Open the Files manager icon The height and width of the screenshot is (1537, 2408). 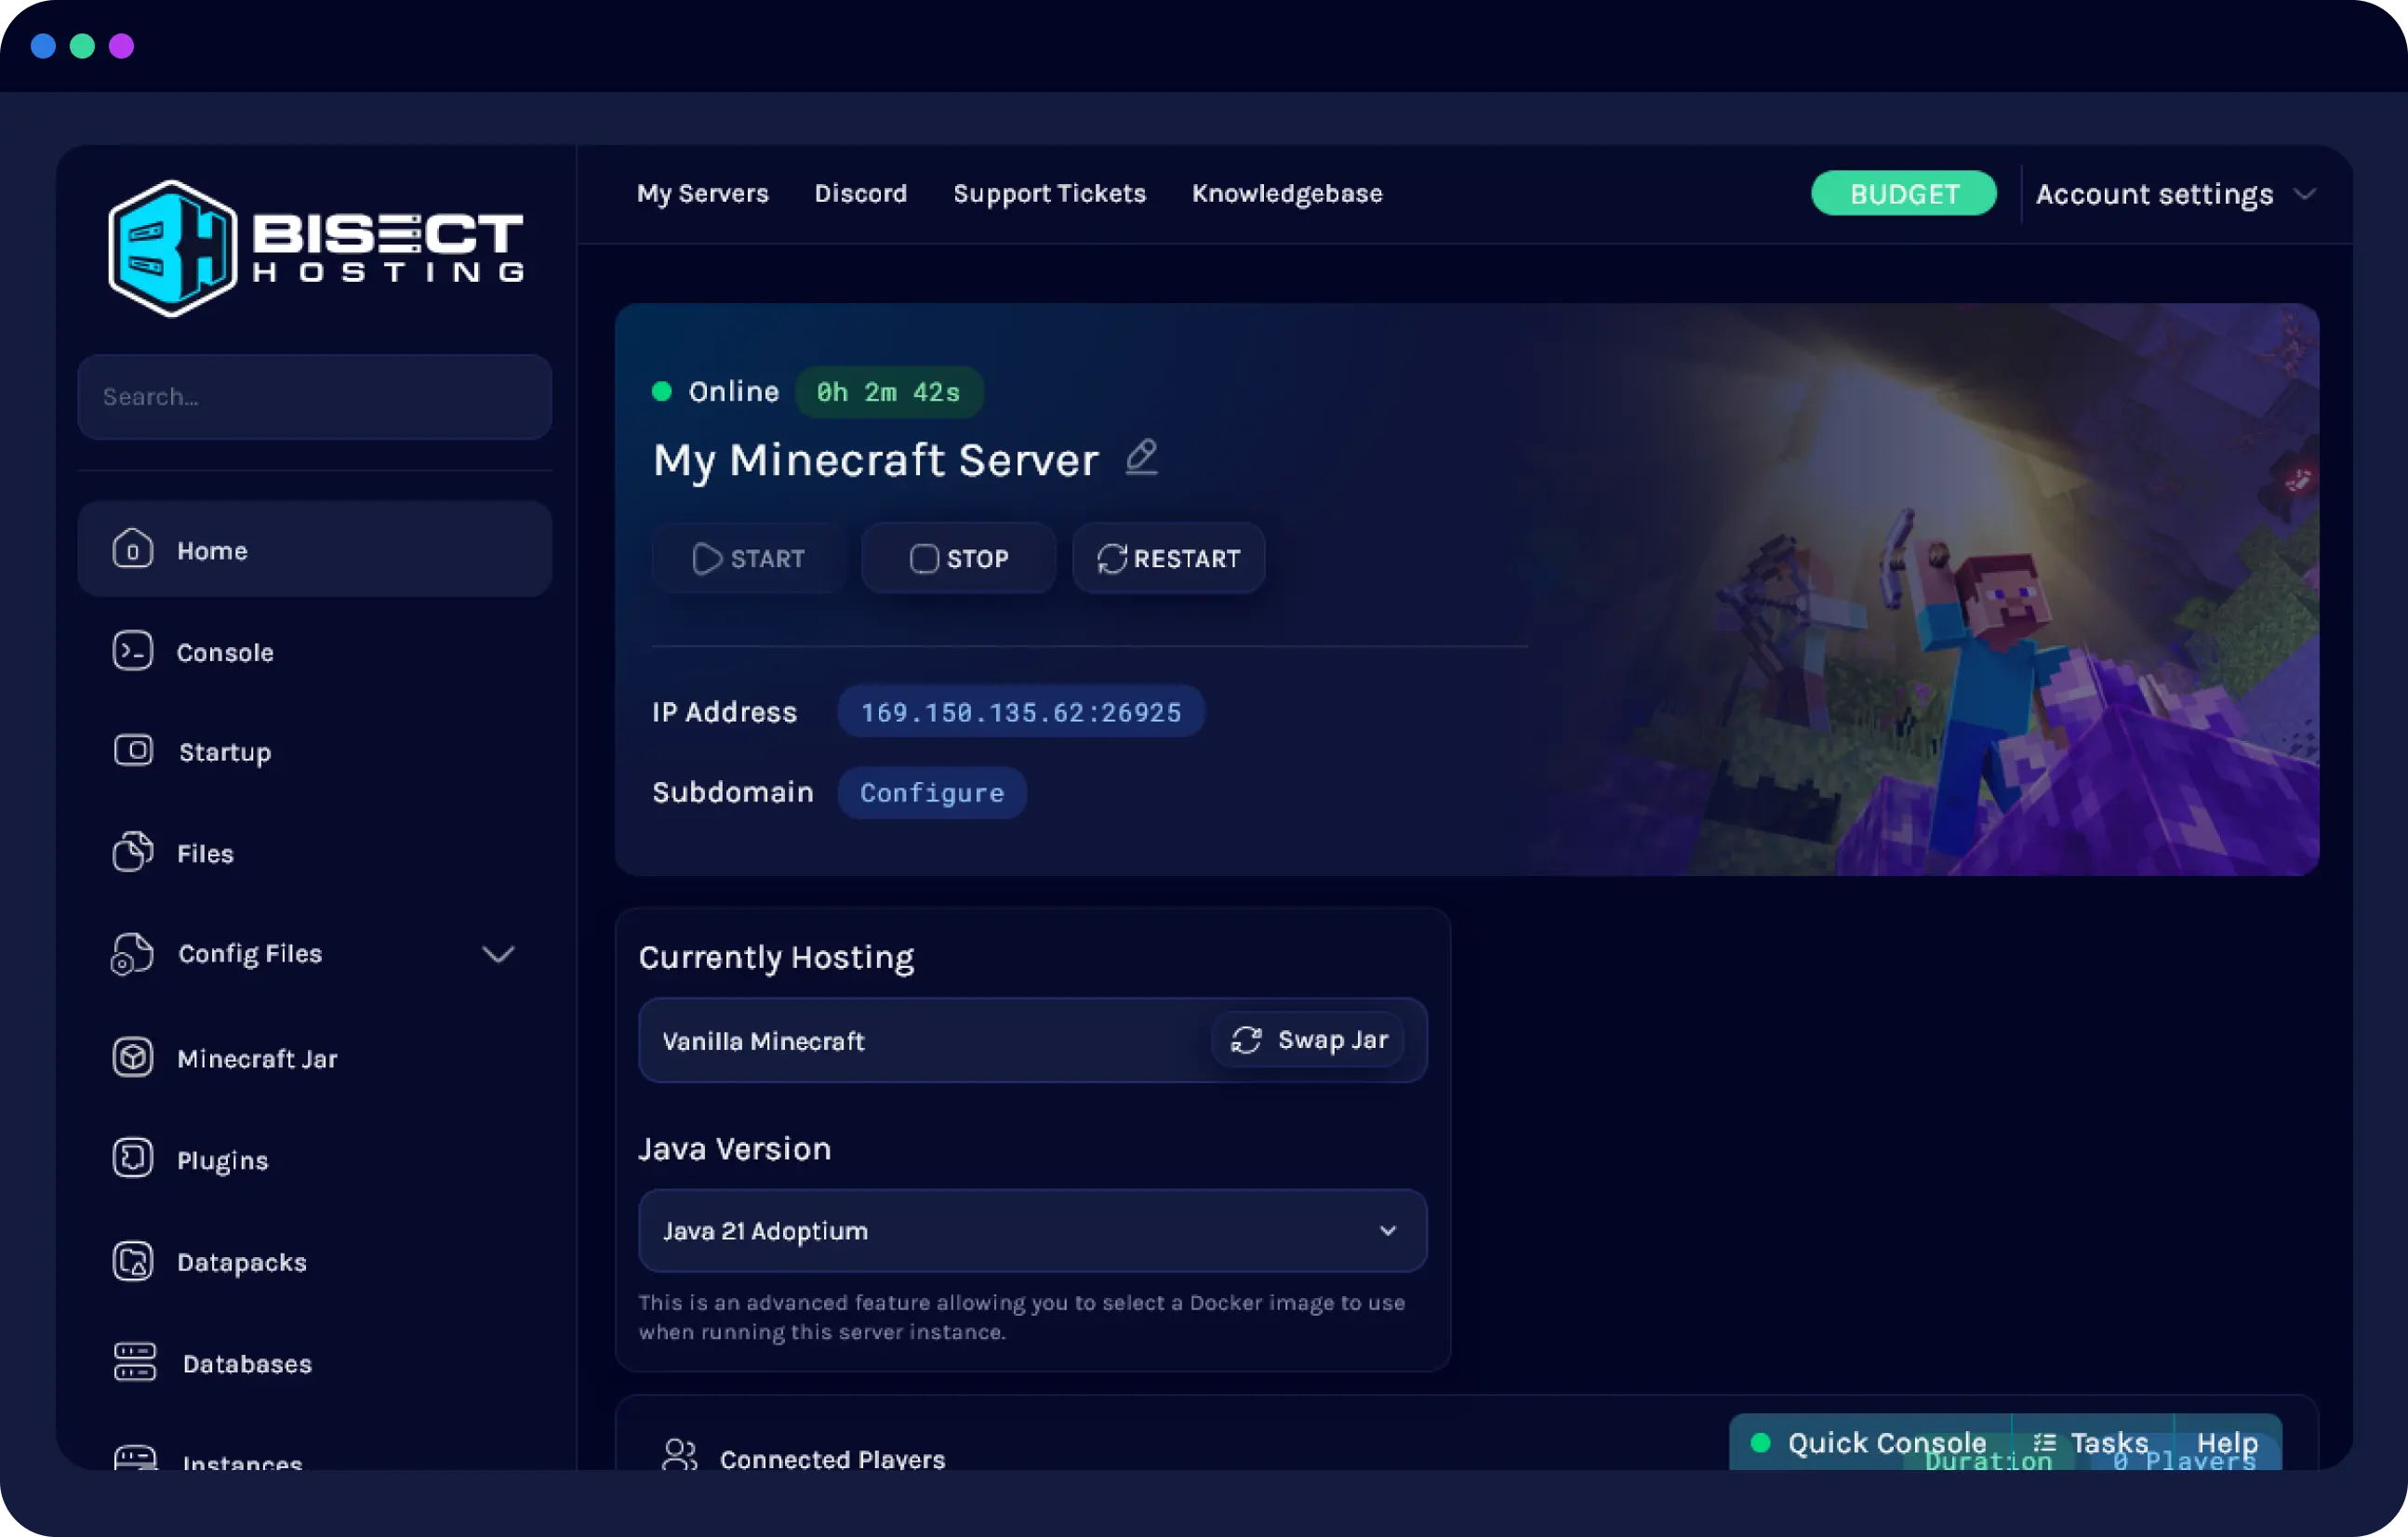(x=133, y=852)
